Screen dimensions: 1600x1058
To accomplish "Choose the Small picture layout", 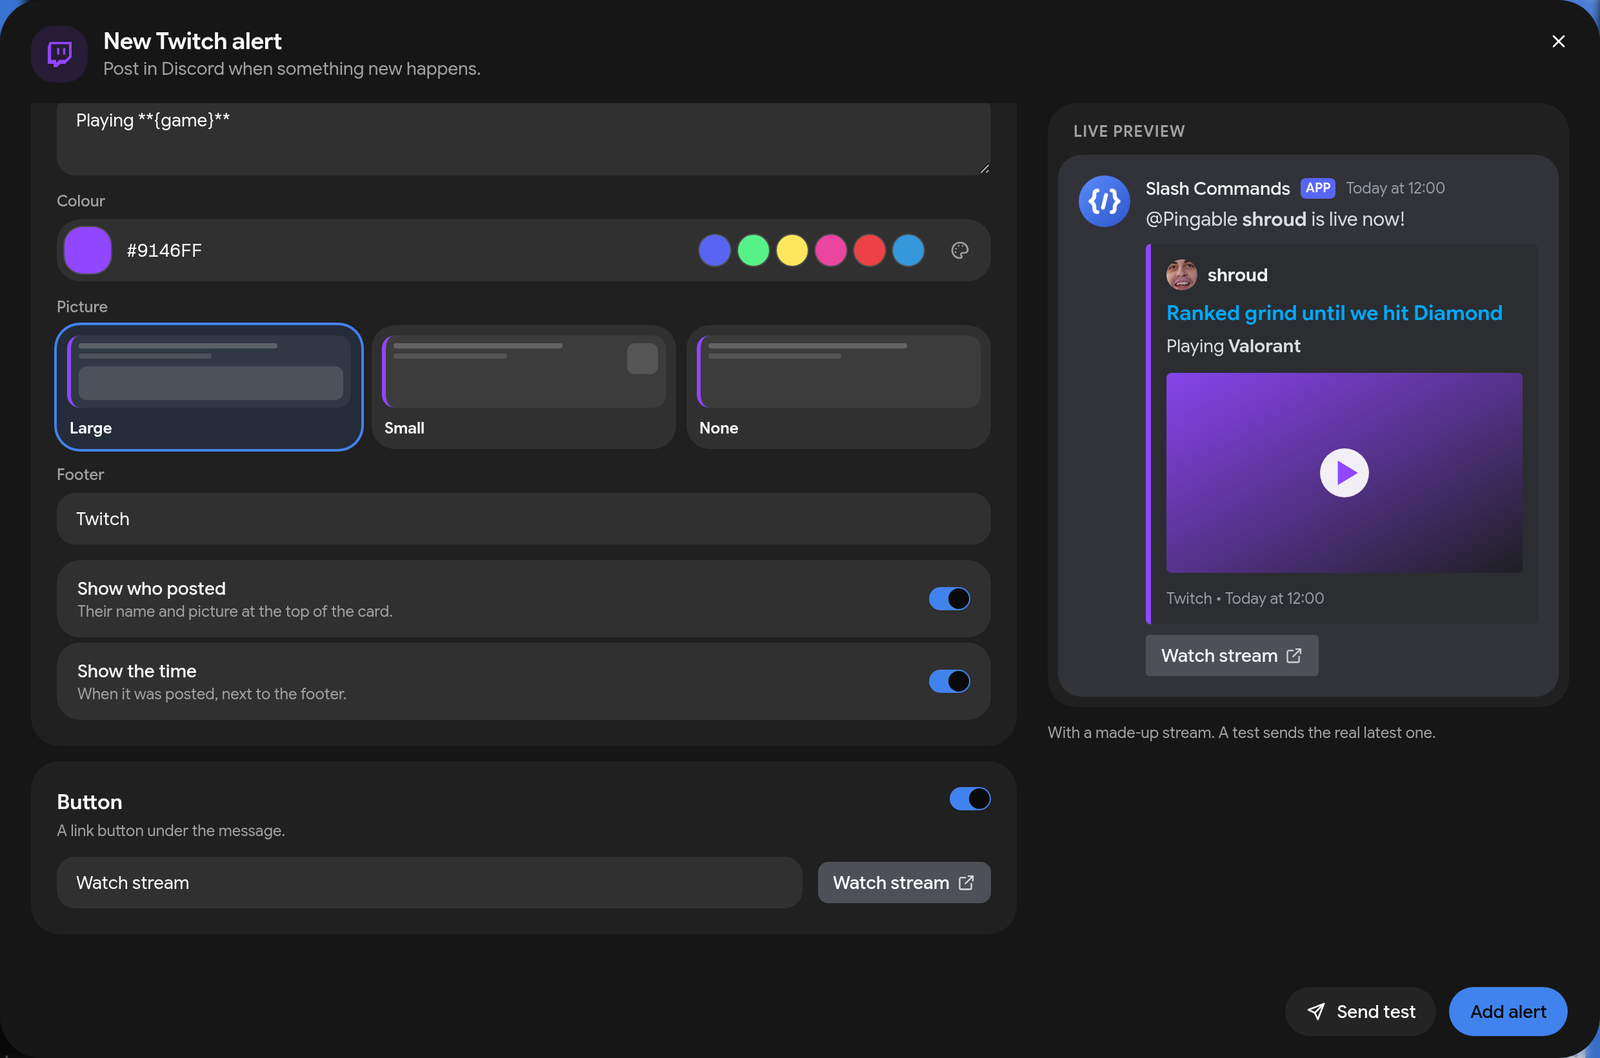I will pyautogui.click(x=524, y=387).
